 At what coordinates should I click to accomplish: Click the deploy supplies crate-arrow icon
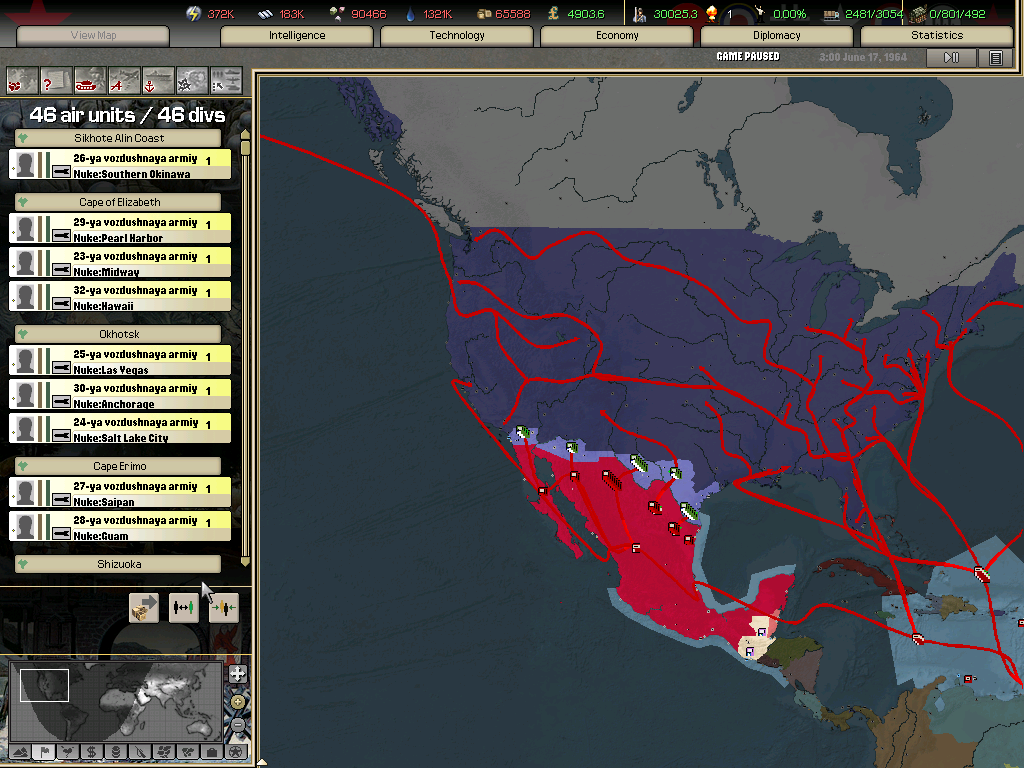144,607
